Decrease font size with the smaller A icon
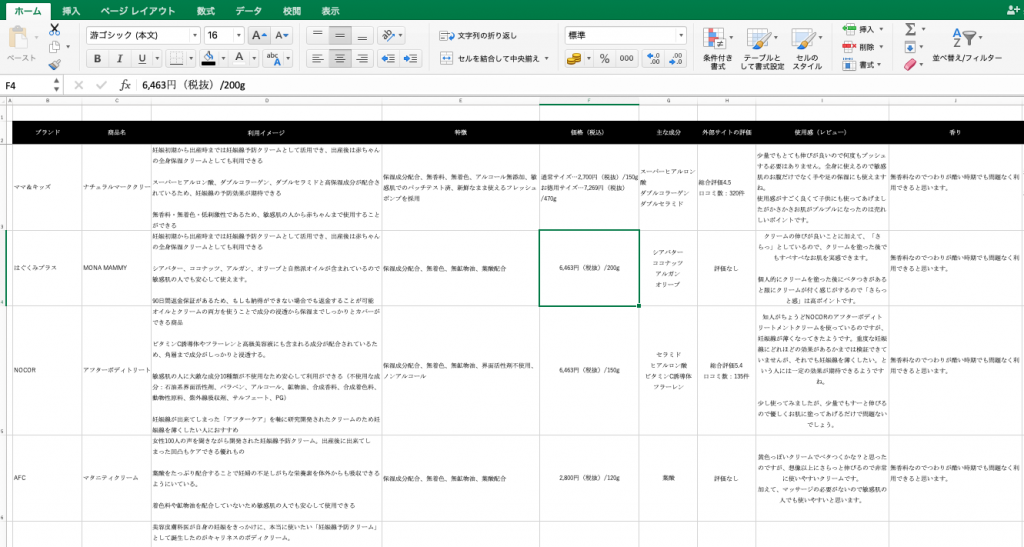 tap(281, 35)
